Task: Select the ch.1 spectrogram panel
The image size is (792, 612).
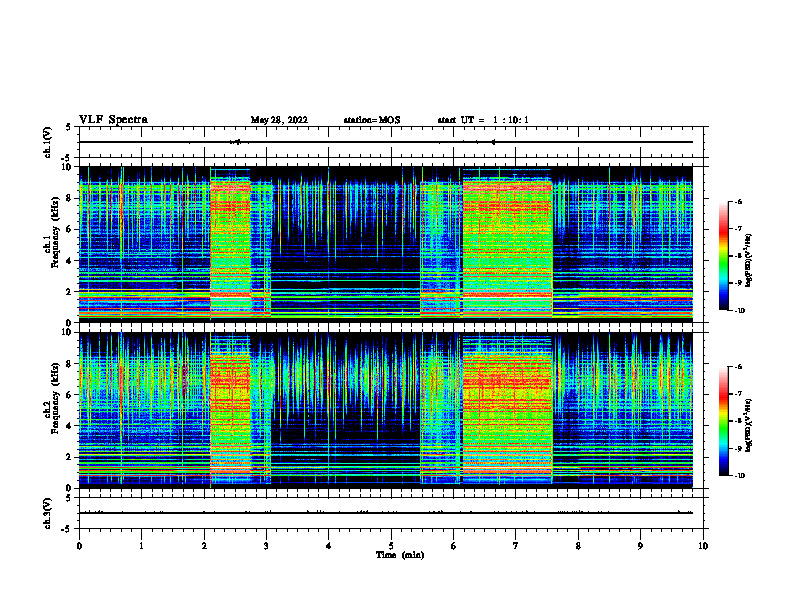Action: [385, 244]
